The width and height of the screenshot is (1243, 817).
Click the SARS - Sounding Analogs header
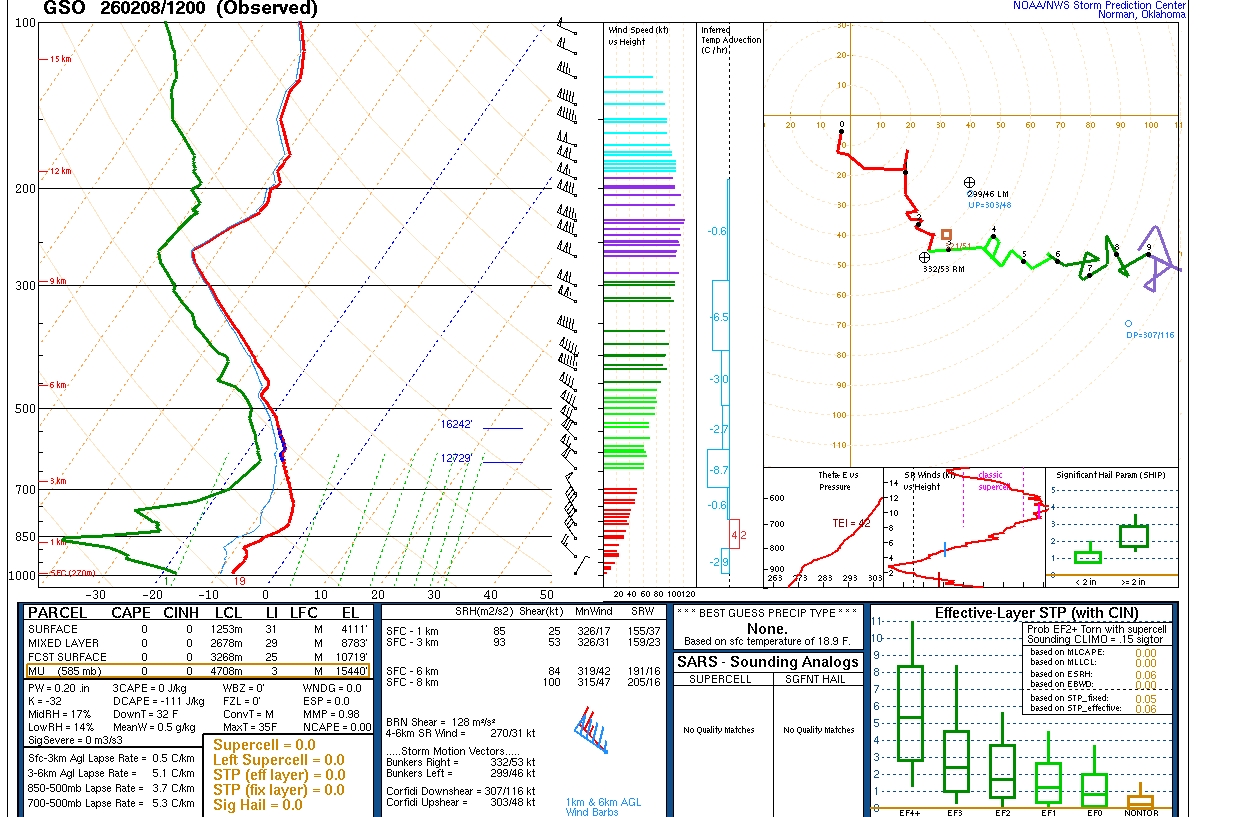pos(769,662)
